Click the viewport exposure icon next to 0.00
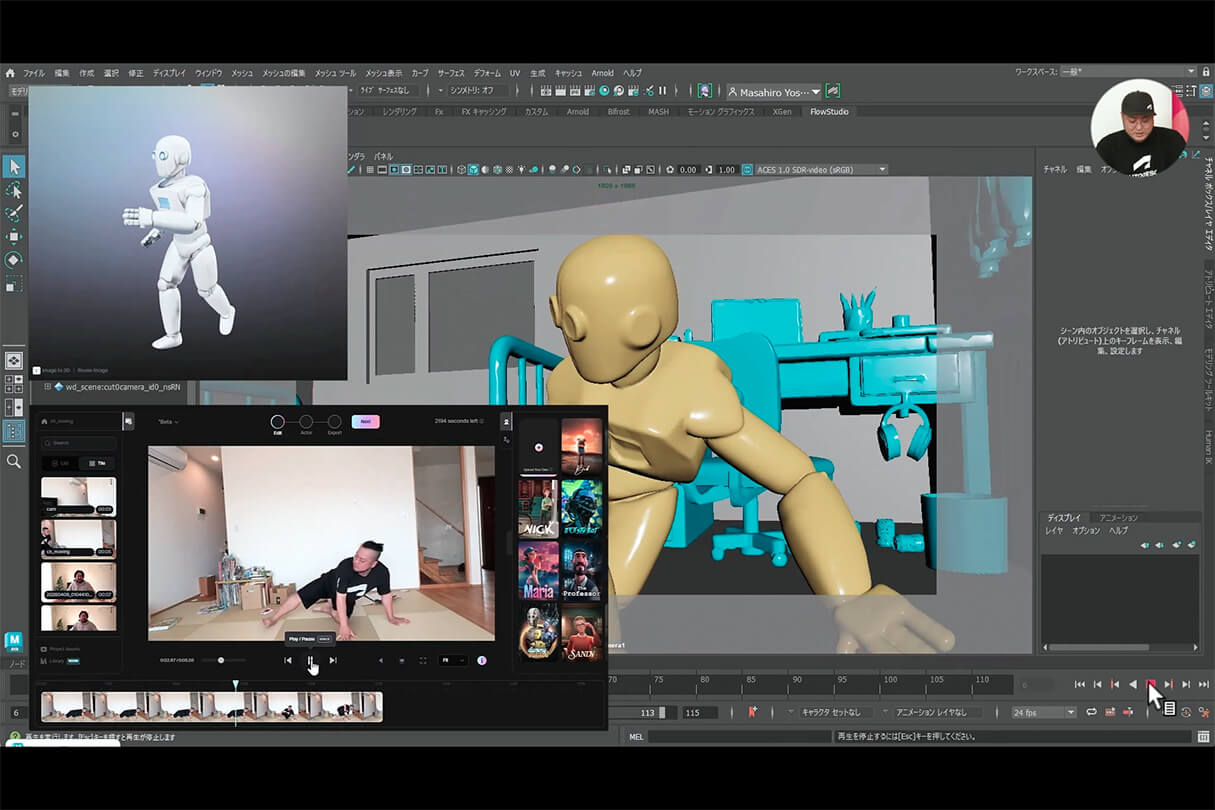Screen dimensions: 1215x810 pyautogui.click(x=670, y=170)
